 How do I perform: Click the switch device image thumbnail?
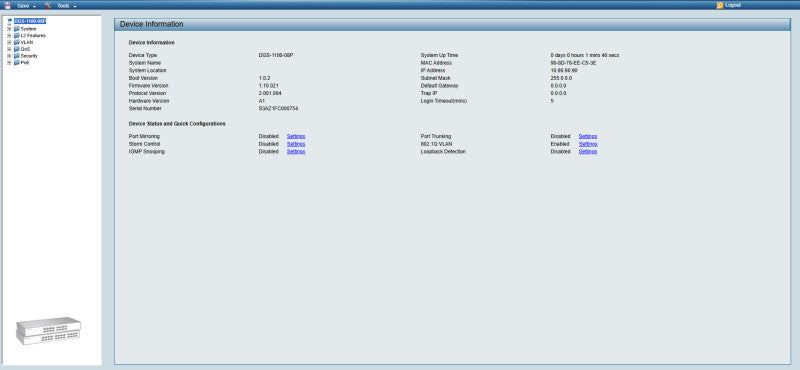pyautogui.click(x=48, y=330)
